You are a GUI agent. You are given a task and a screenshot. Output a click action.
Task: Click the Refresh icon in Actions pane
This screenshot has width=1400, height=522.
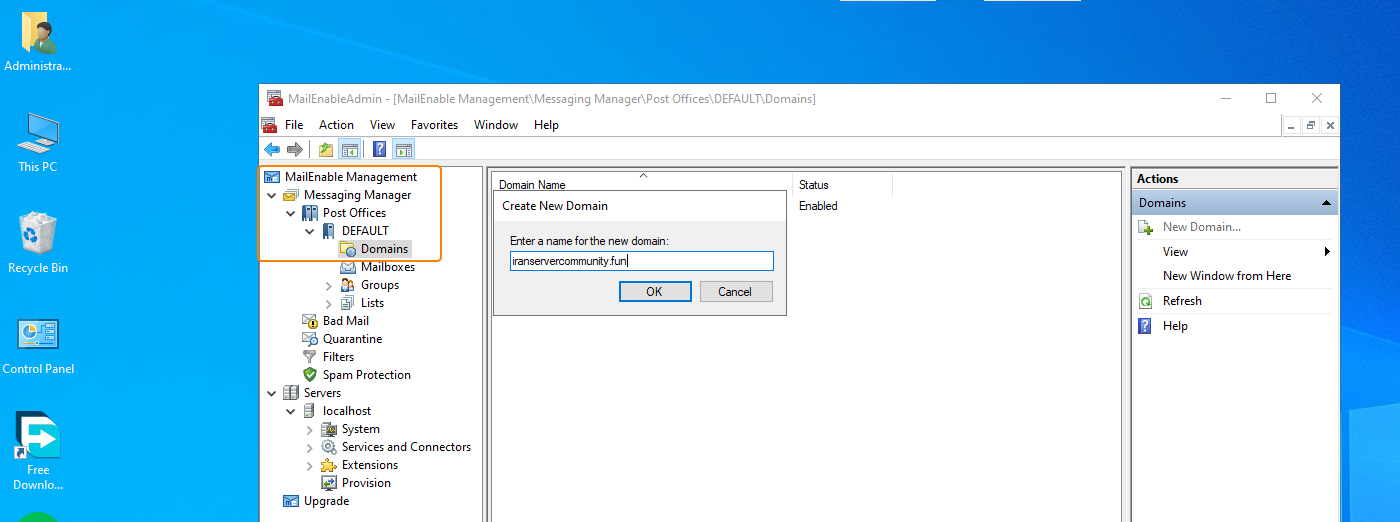pos(1145,301)
